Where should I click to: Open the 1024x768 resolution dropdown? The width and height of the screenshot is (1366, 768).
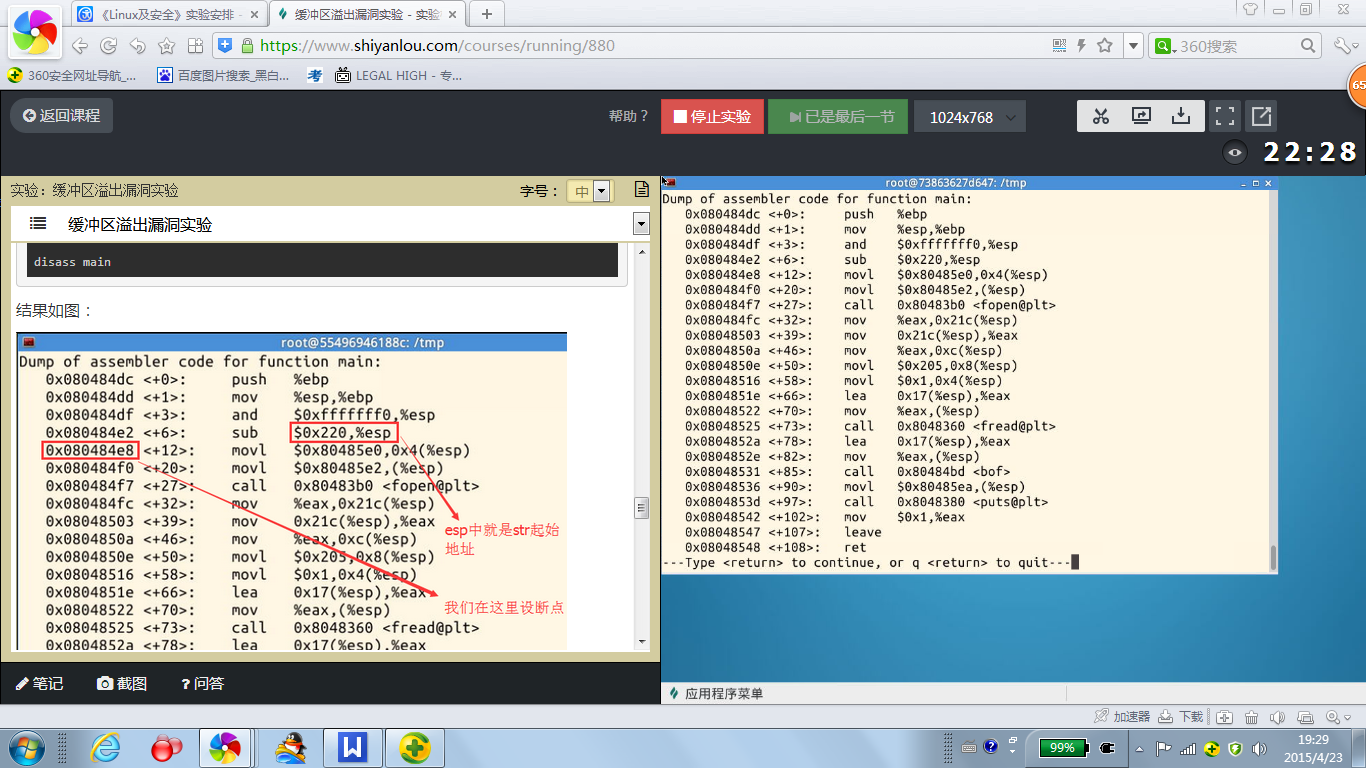click(970, 117)
